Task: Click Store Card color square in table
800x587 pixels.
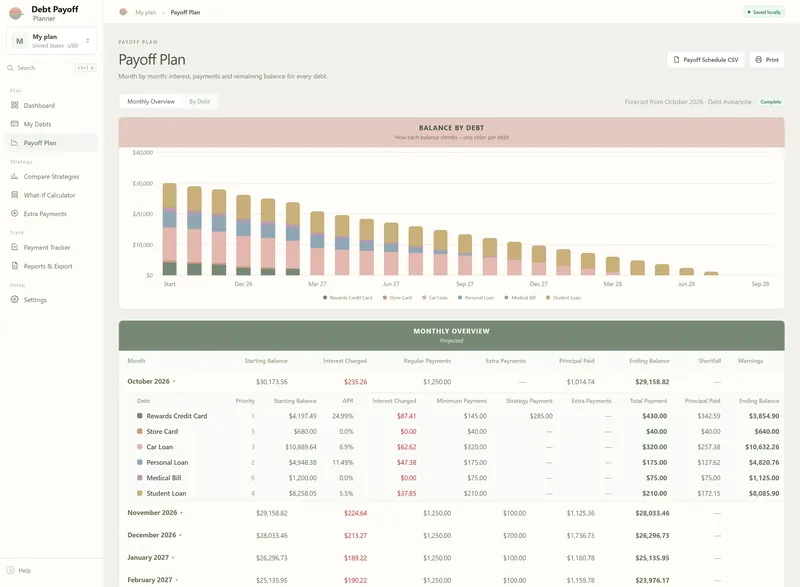Action: click(139, 431)
